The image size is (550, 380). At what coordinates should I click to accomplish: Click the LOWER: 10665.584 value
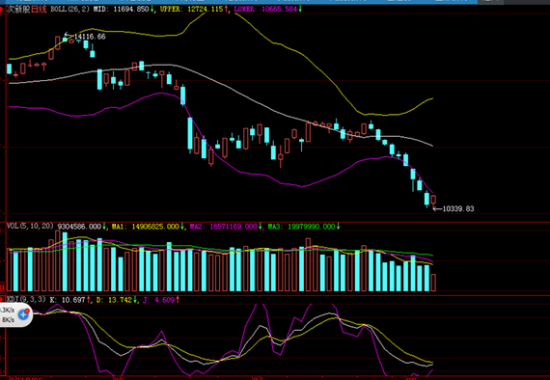coord(267,9)
